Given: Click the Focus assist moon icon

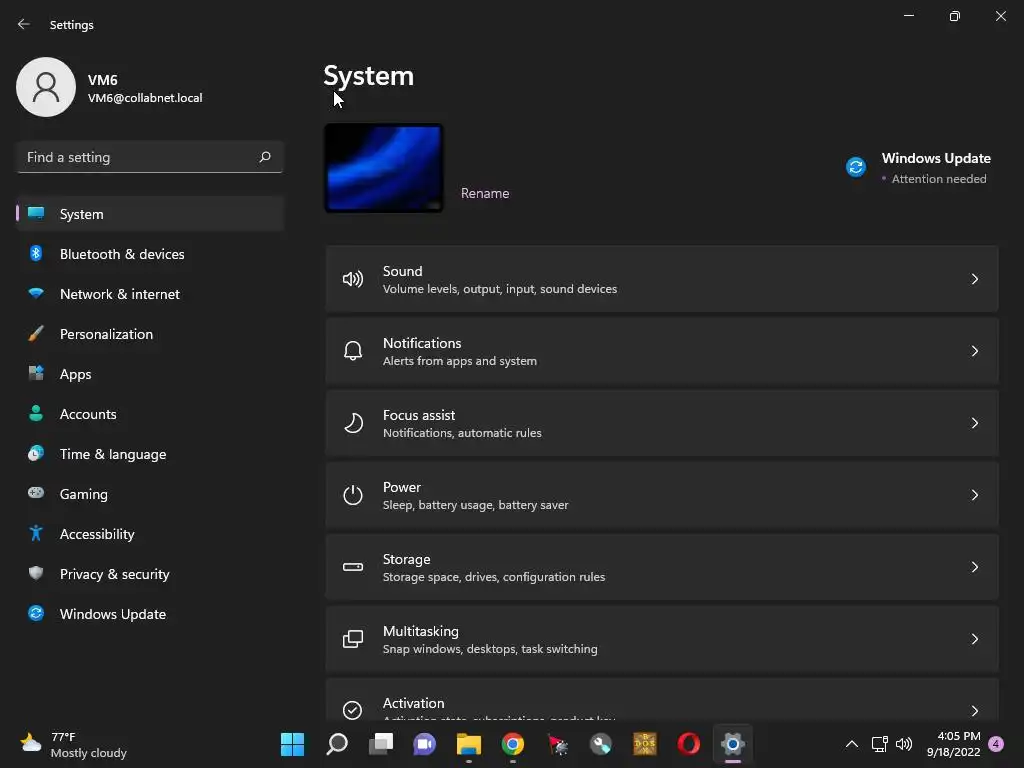Looking at the screenshot, I should click(353, 423).
